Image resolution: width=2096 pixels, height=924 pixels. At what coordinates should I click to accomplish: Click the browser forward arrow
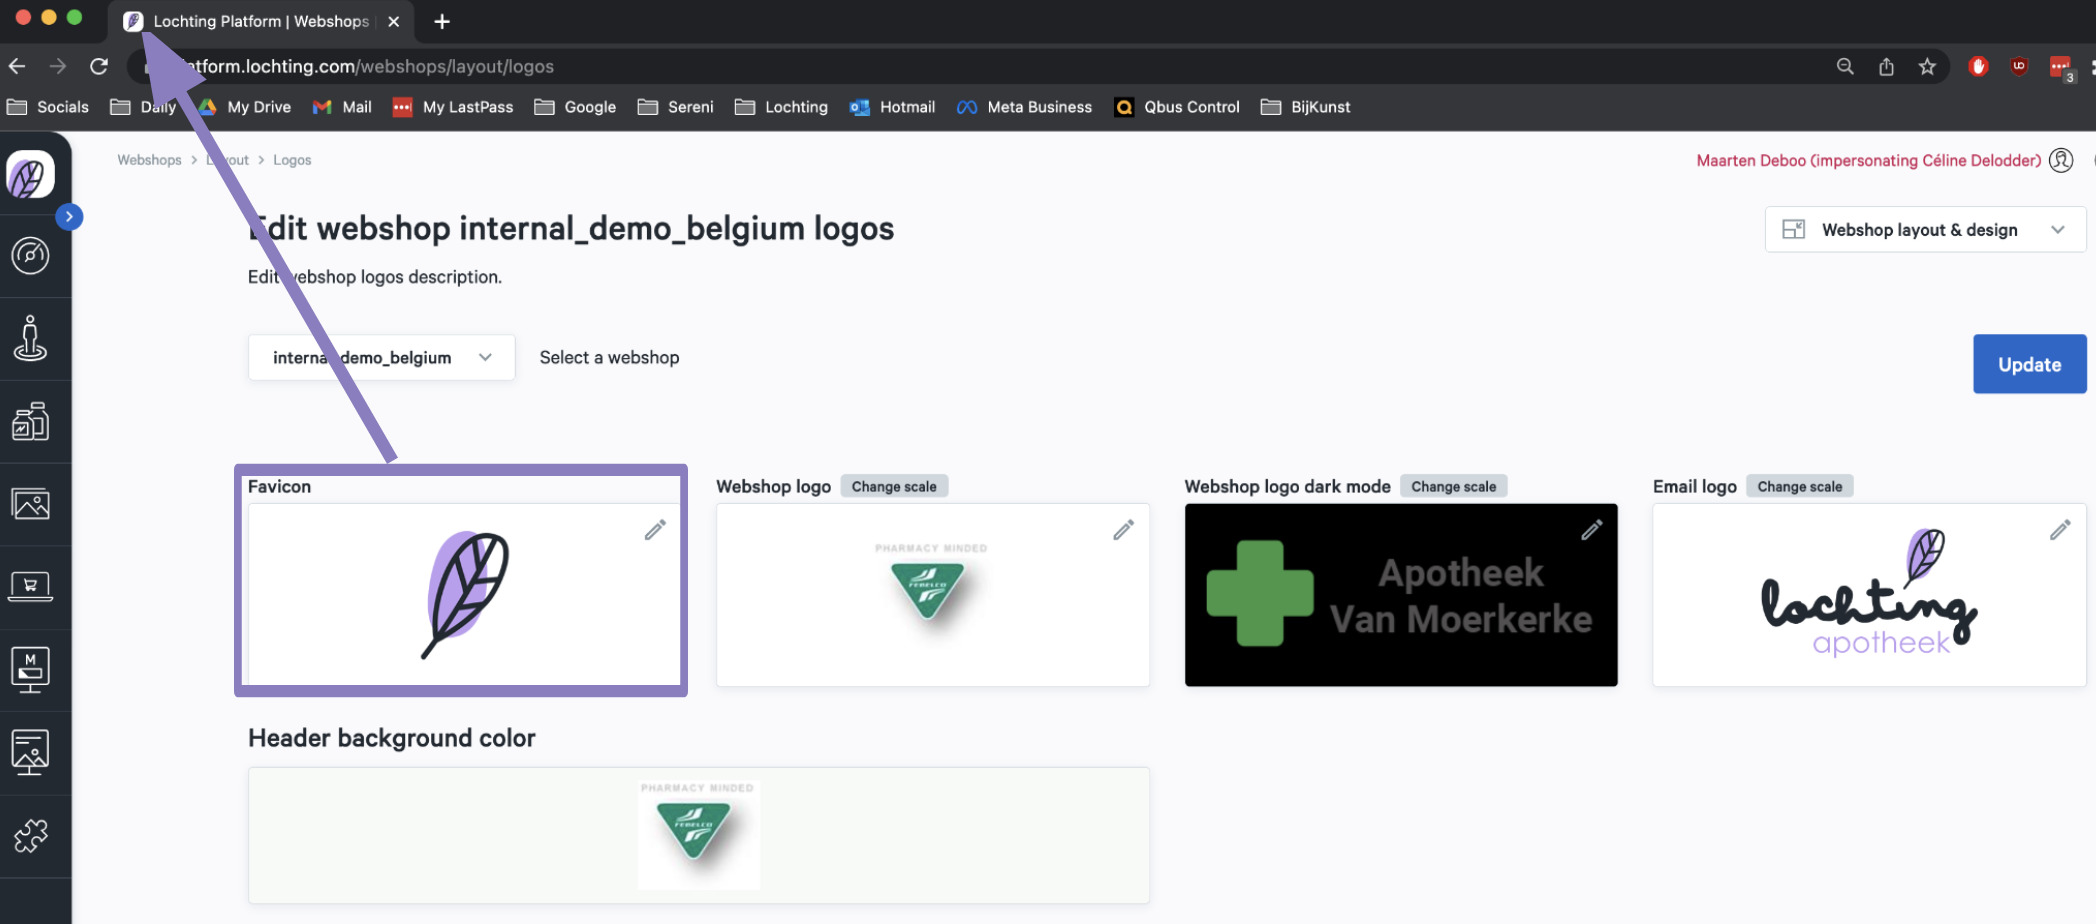coord(58,66)
